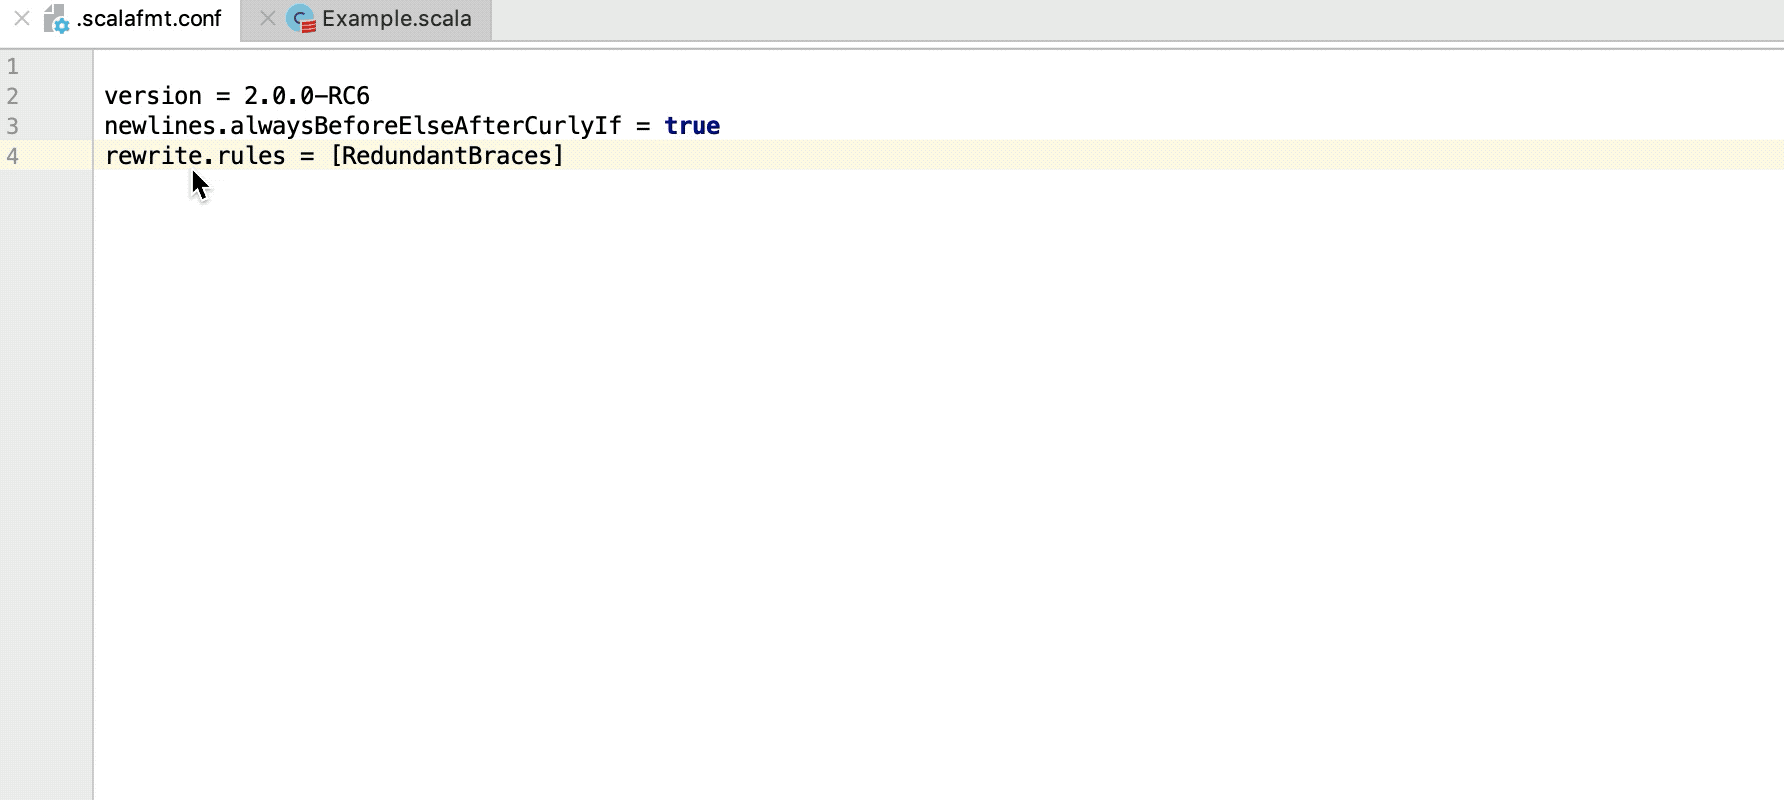Click the Example.scala class file icon
Image resolution: width=1784 pixels, height=800 pixels.
tap(301, 19)
